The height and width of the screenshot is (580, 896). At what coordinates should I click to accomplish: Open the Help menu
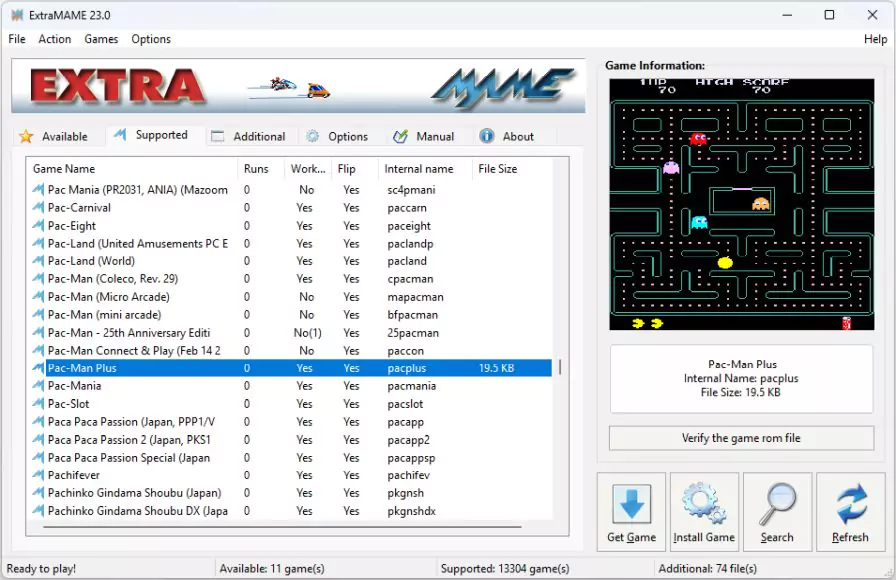[875, 39]
